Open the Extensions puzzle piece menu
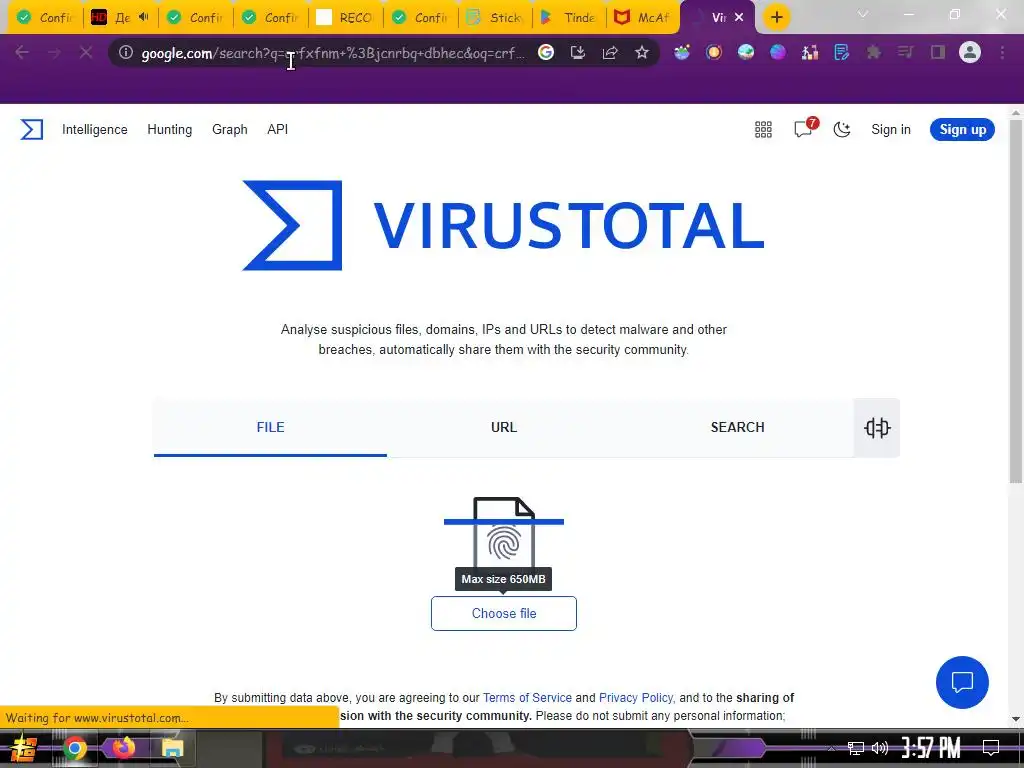The image size is (1024, 768). [x=874, y=52]
